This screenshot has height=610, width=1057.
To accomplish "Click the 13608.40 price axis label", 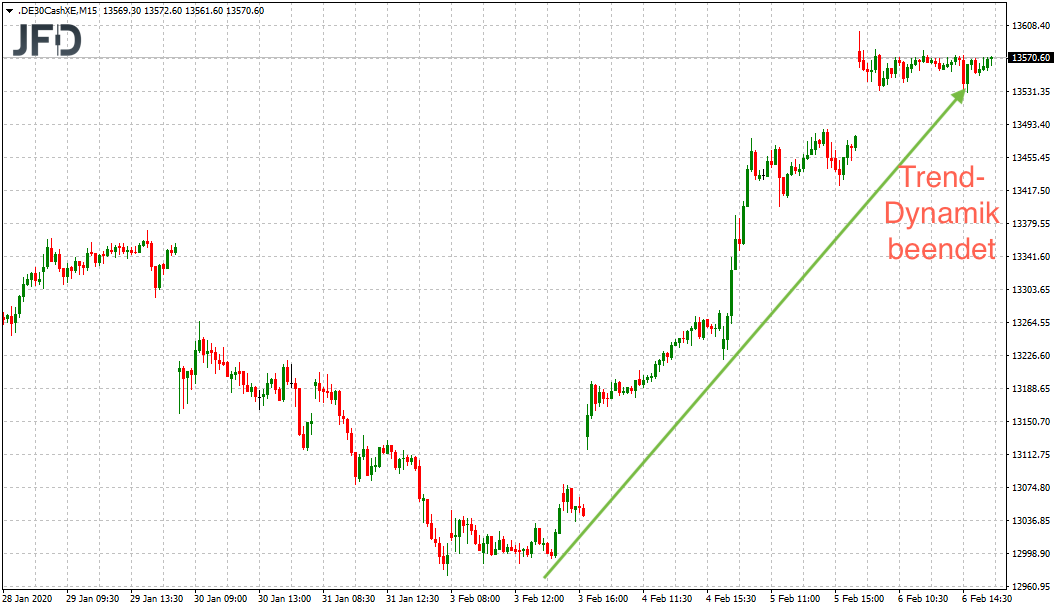I will point(1030,25).
